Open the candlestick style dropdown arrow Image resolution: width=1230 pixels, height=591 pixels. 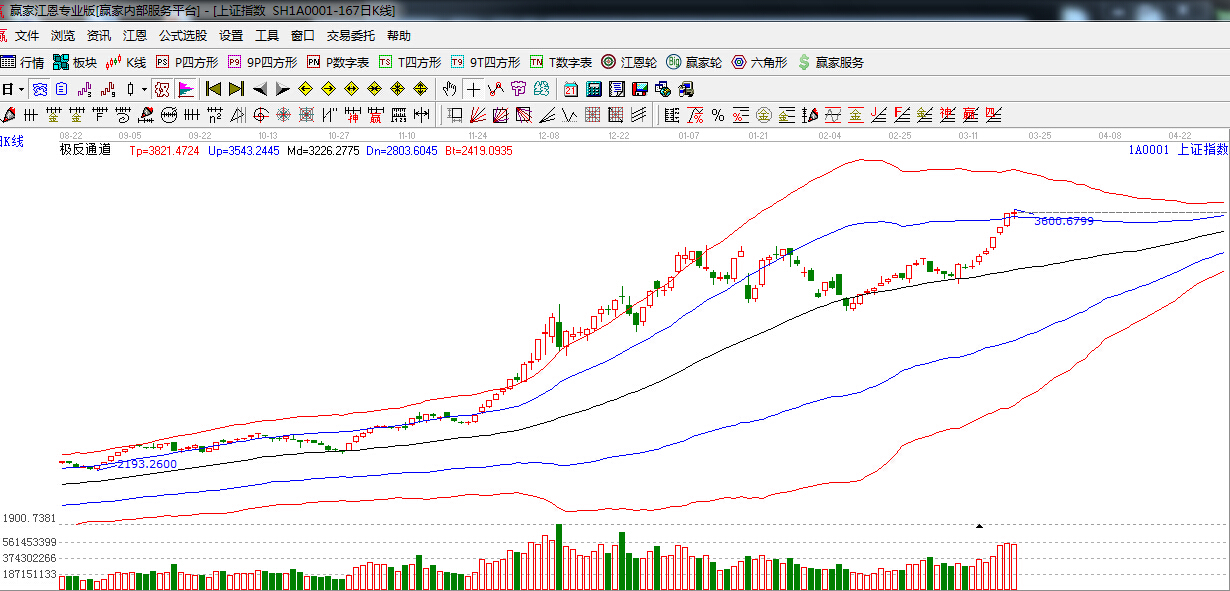[144, 89]
